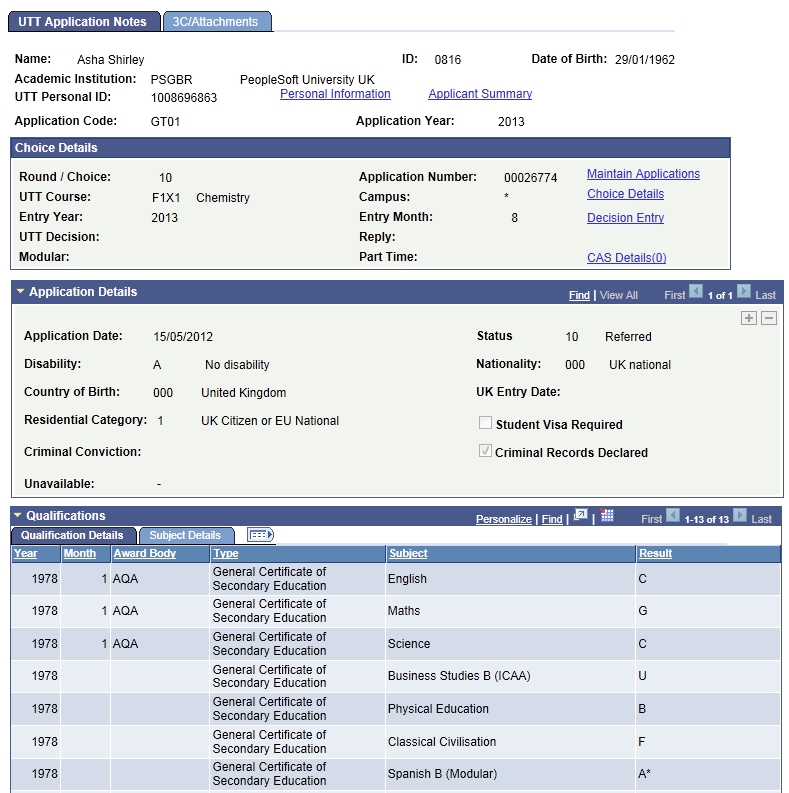Click application number 00026774

[x=531, y=178]
